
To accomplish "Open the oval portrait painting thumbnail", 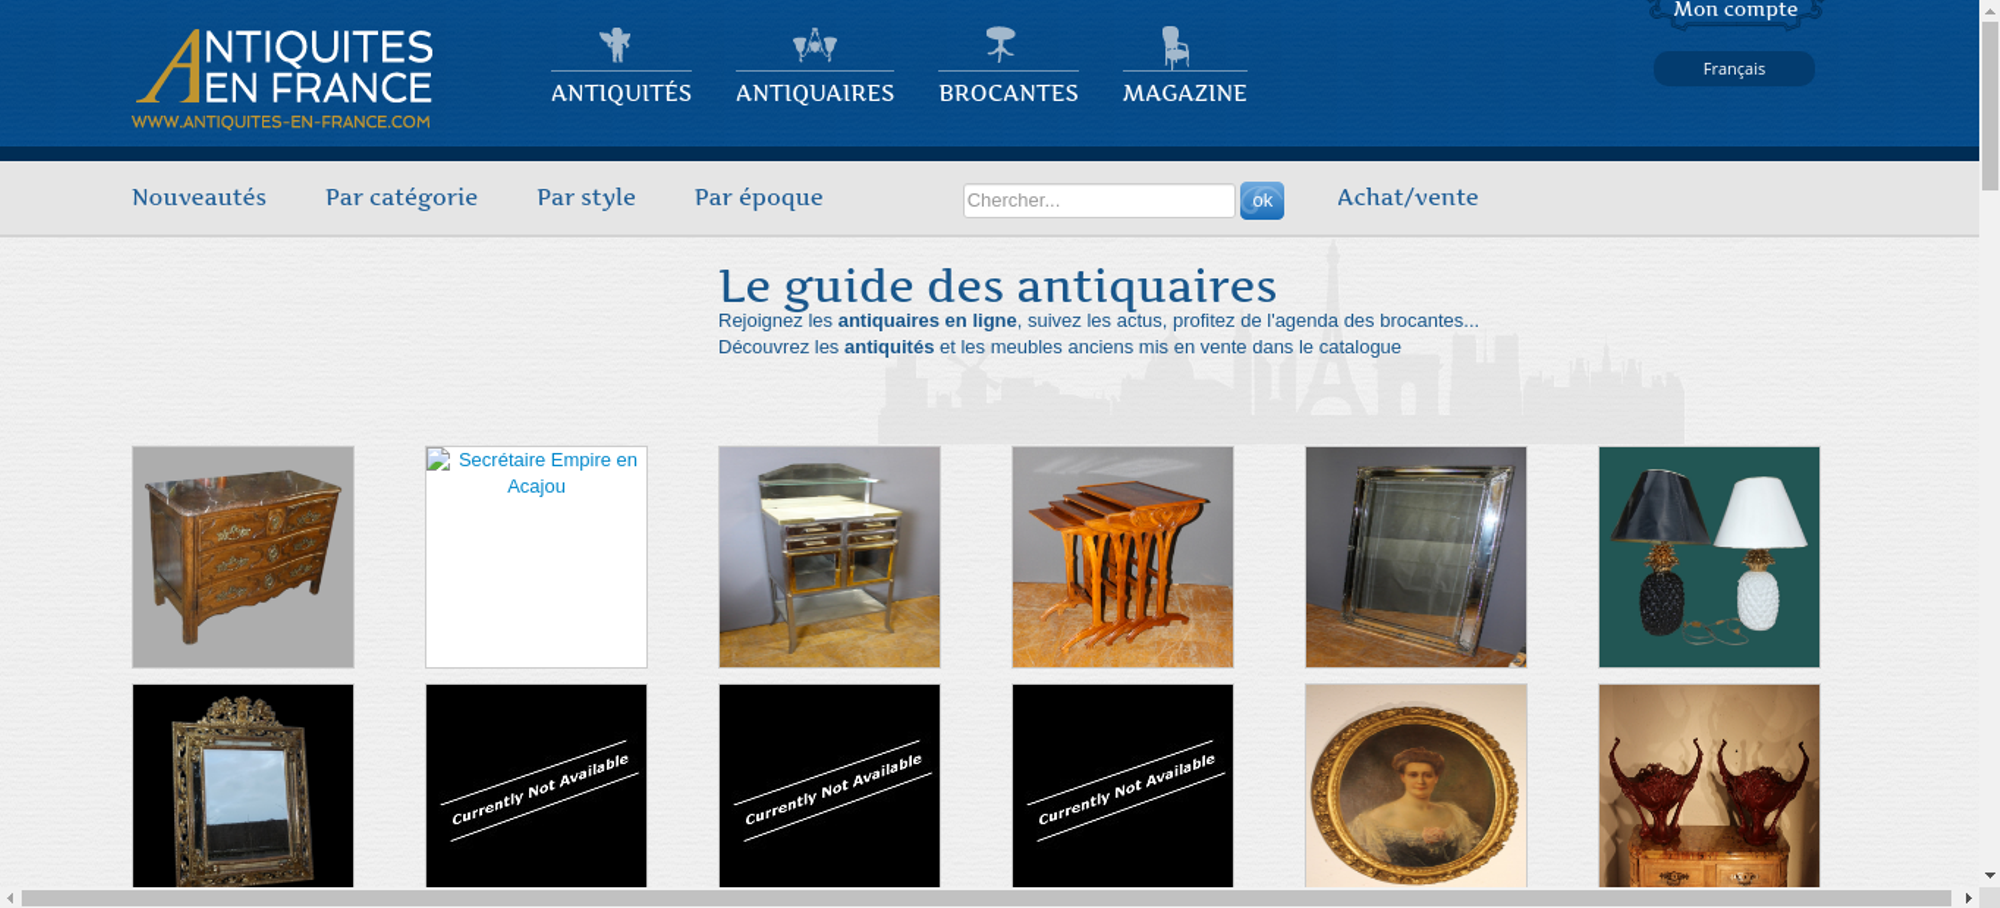I will (1415, 785).
